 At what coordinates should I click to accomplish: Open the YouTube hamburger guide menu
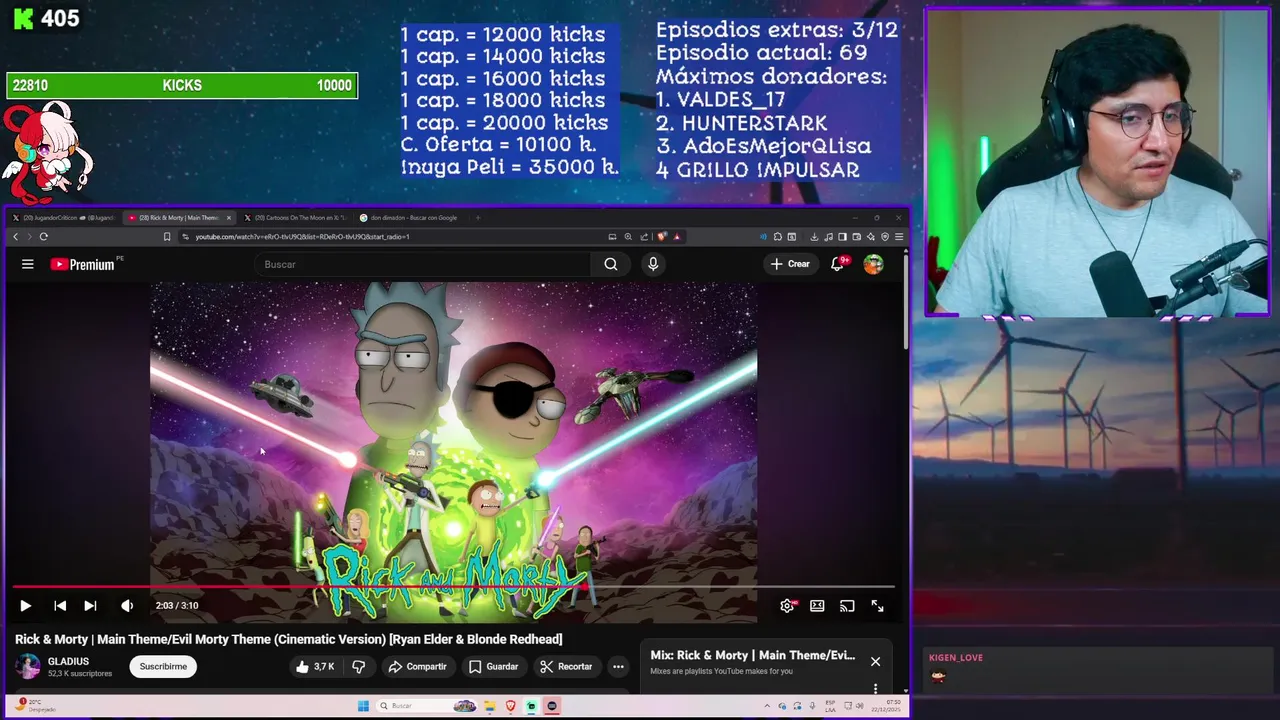pos(28,264)
